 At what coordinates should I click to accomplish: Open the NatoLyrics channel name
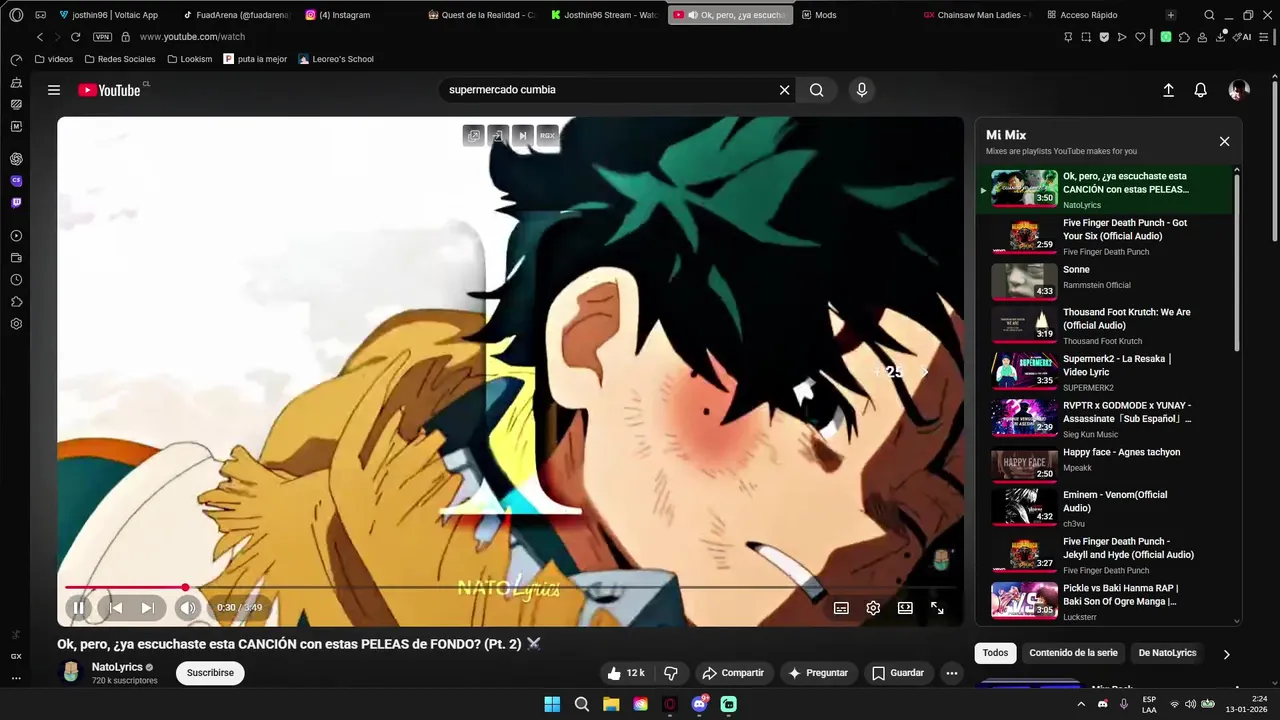(x=117, y=667)
